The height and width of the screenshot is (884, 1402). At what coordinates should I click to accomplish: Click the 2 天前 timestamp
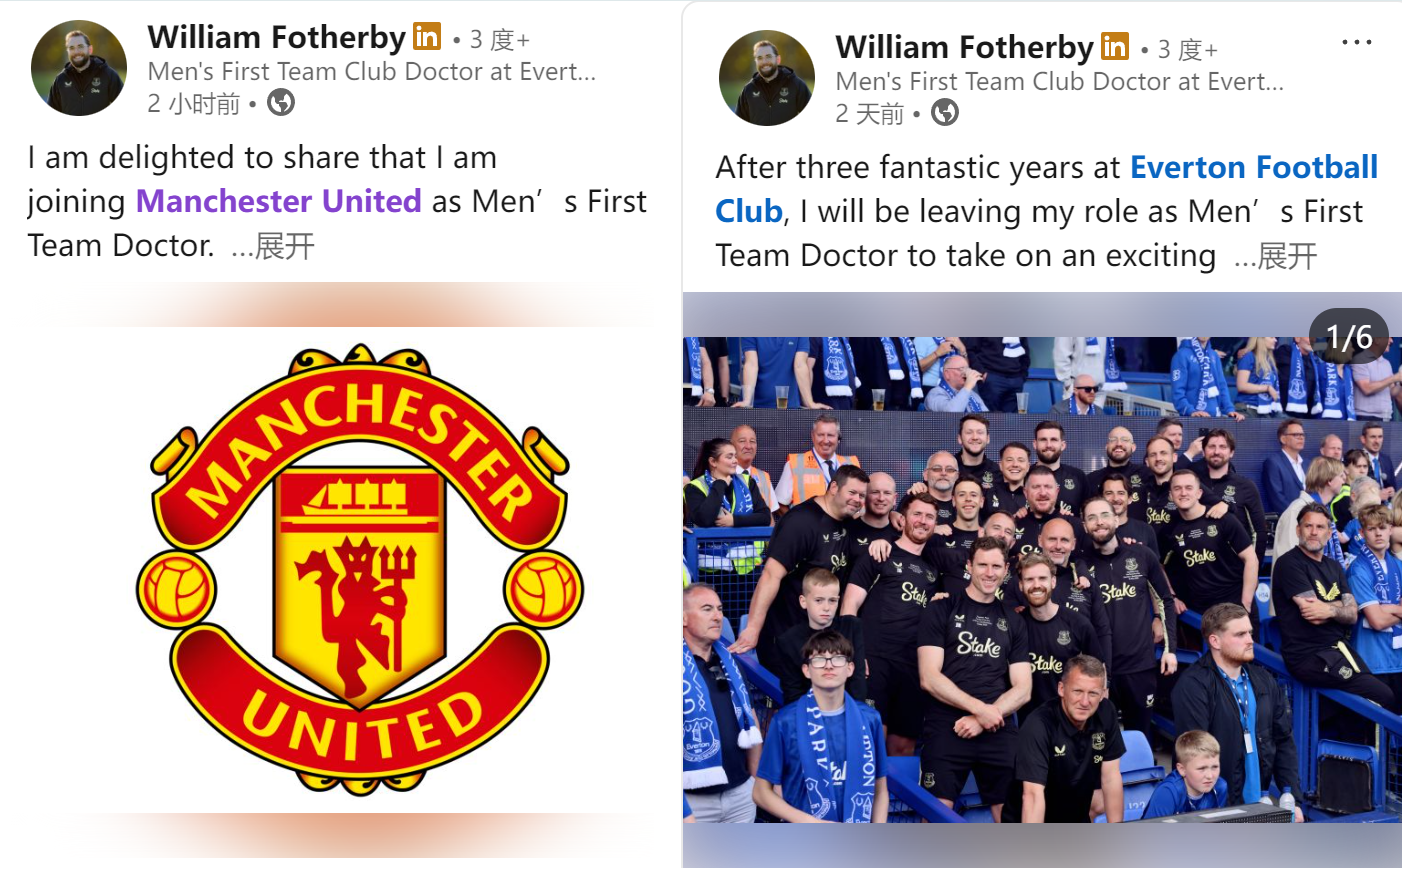[x=869, y=113]
